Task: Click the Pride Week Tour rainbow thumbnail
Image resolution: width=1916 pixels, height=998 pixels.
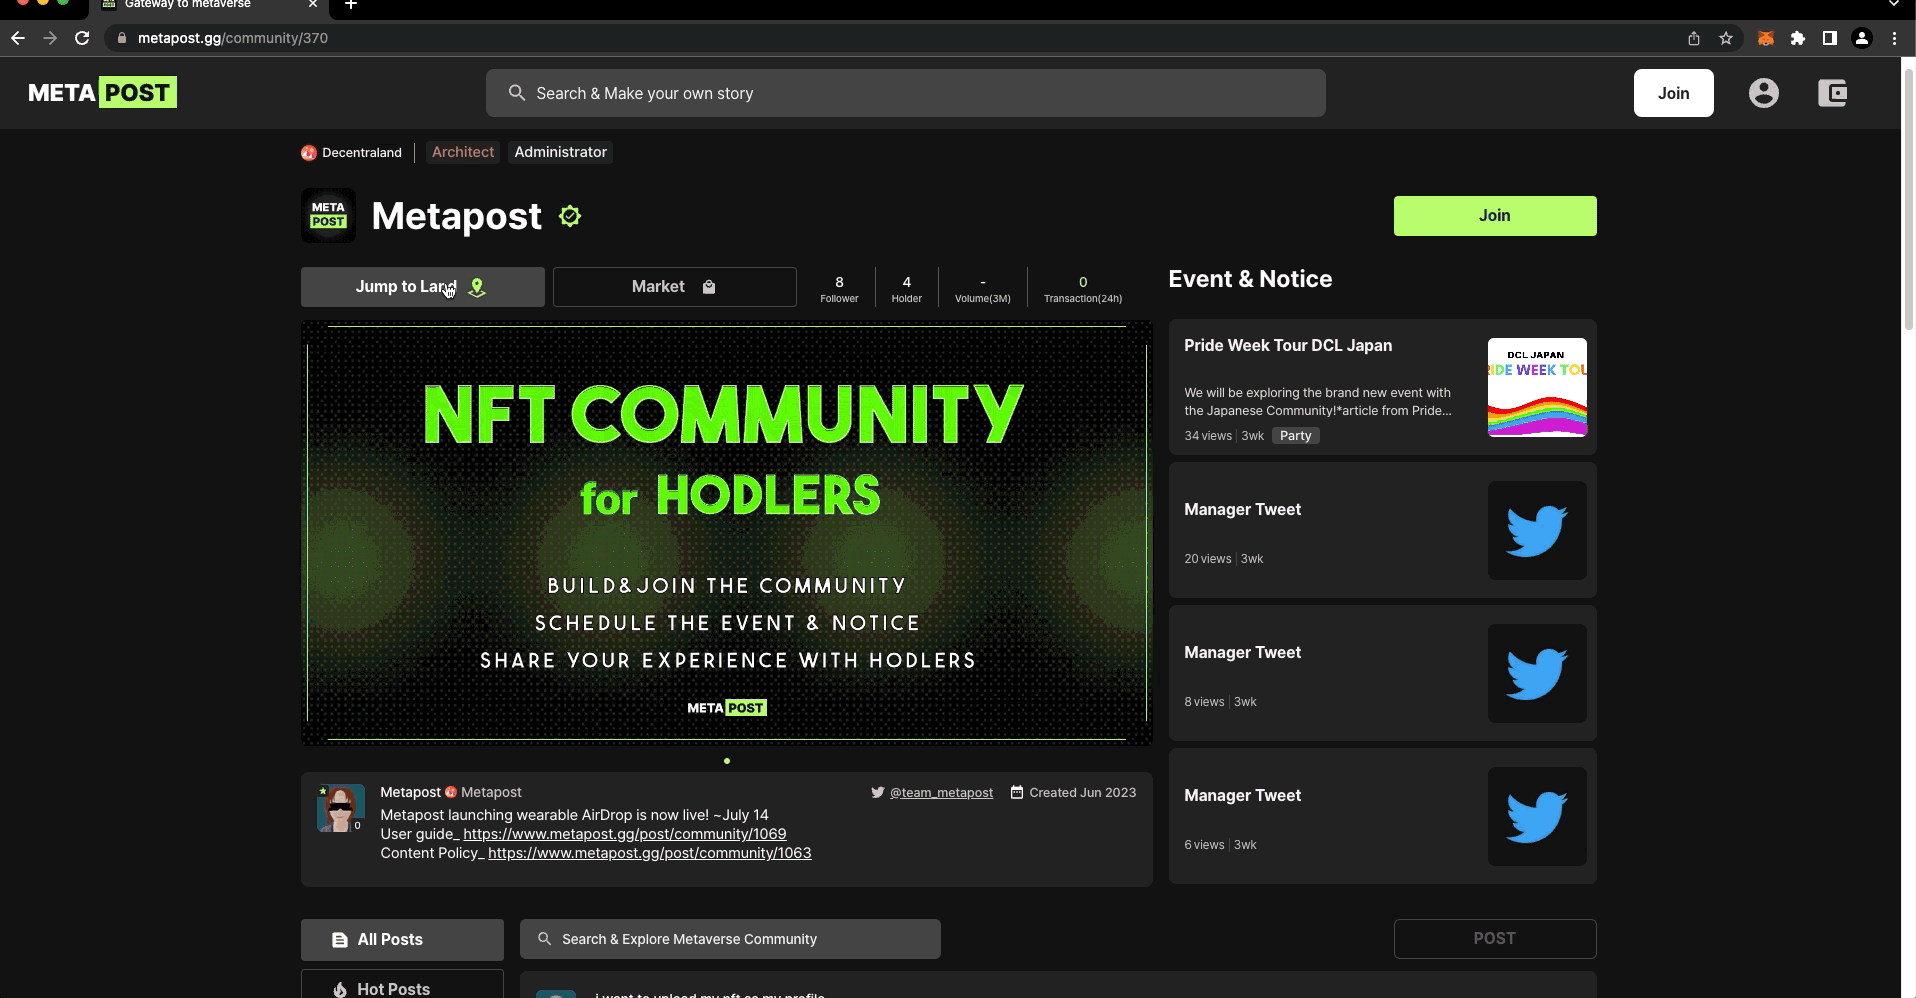Action: (x=1536, y=387)
